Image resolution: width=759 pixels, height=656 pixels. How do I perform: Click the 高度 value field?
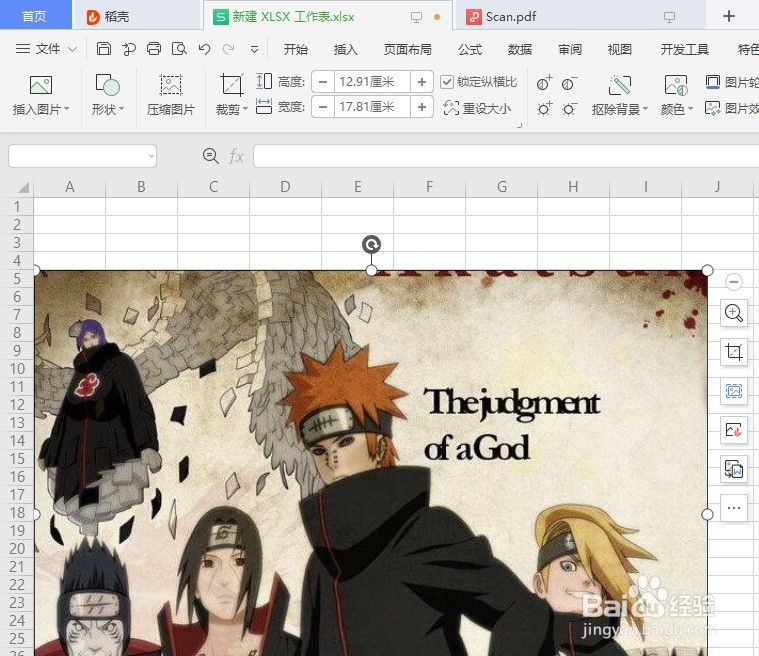(x=372, y=82)
